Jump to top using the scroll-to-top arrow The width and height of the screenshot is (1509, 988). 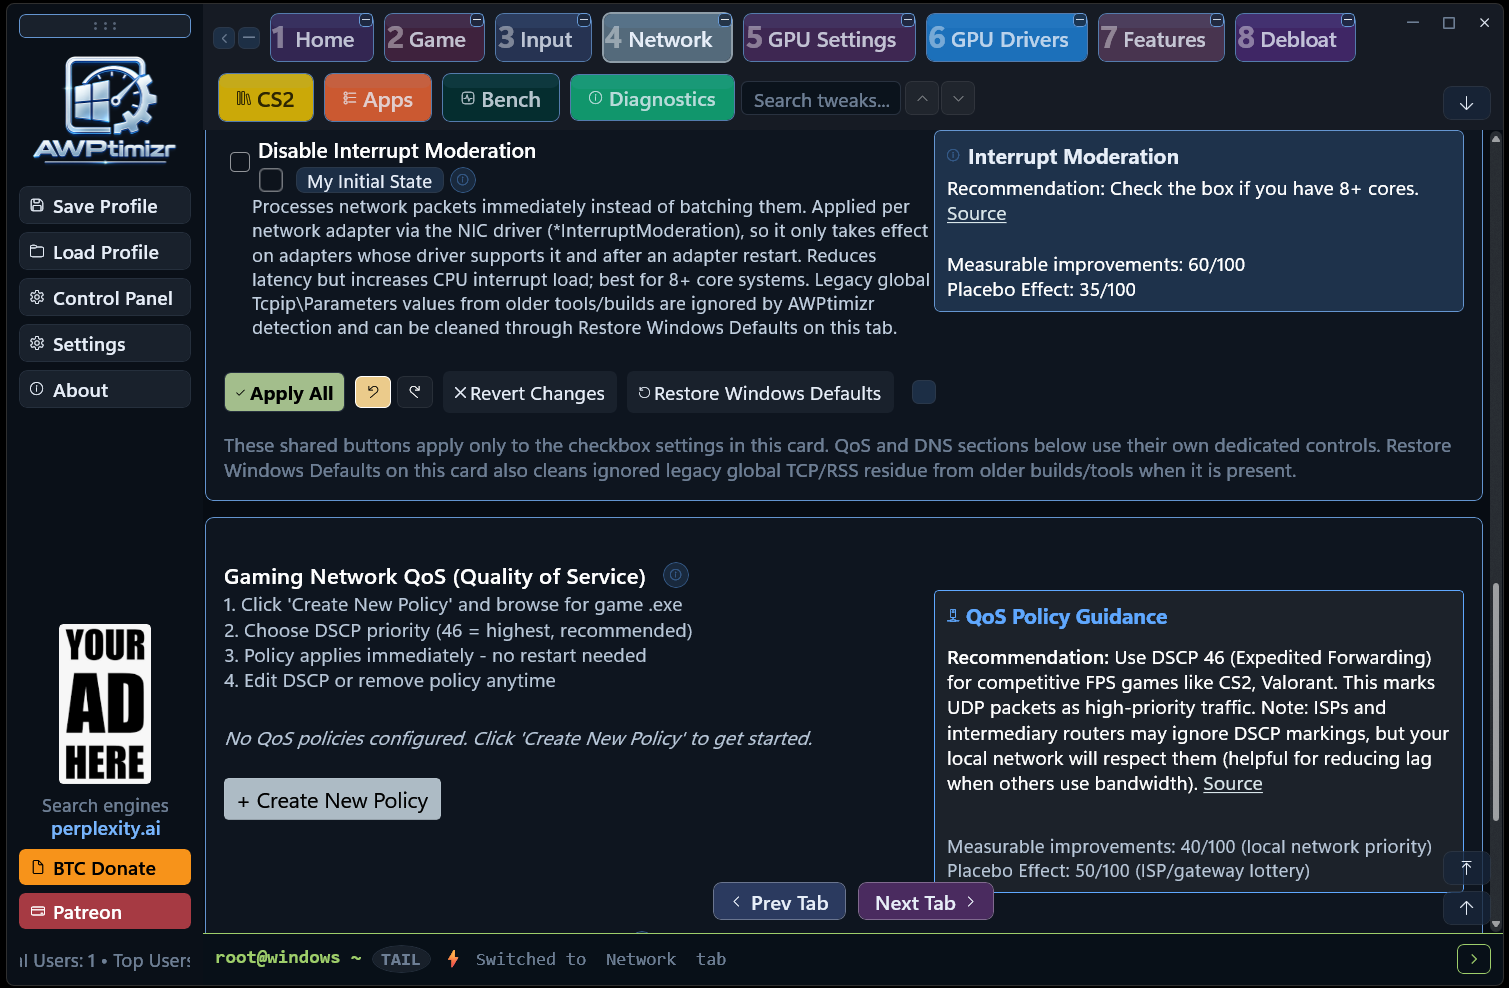[x=1466, y=867]
